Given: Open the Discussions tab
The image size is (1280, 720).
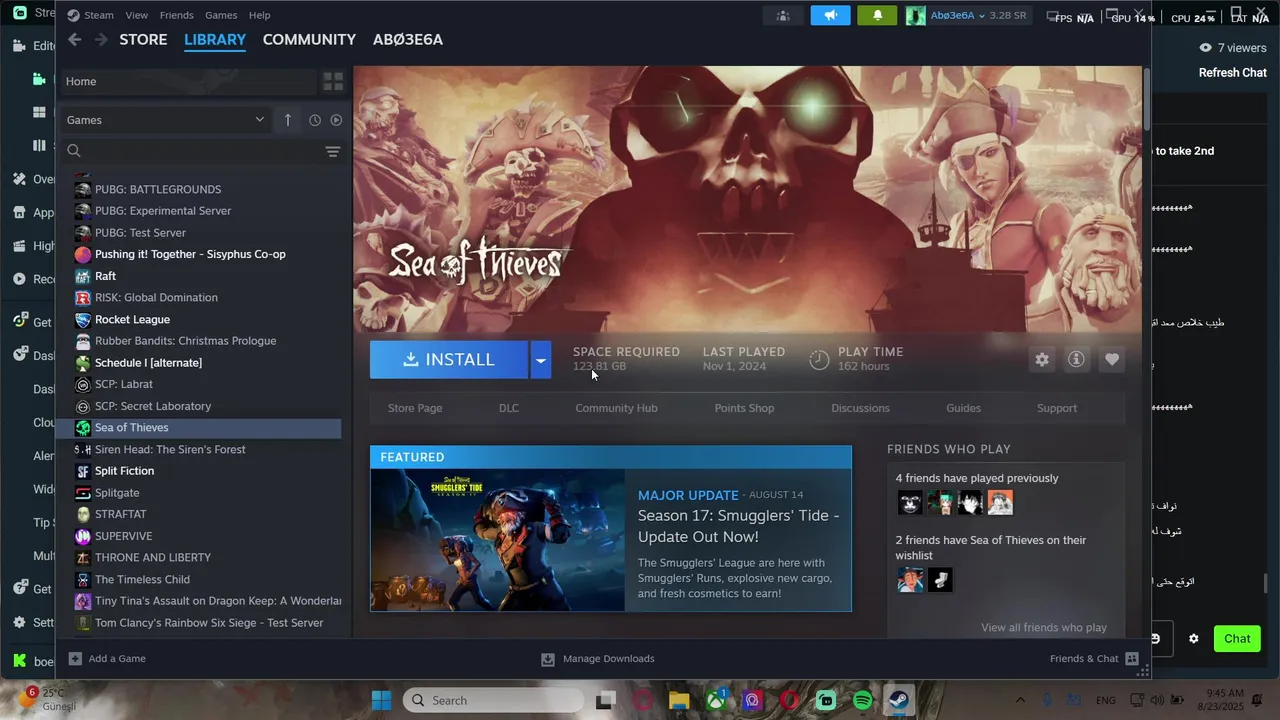Looking at the screenshot, I should (x=860, y=408).
